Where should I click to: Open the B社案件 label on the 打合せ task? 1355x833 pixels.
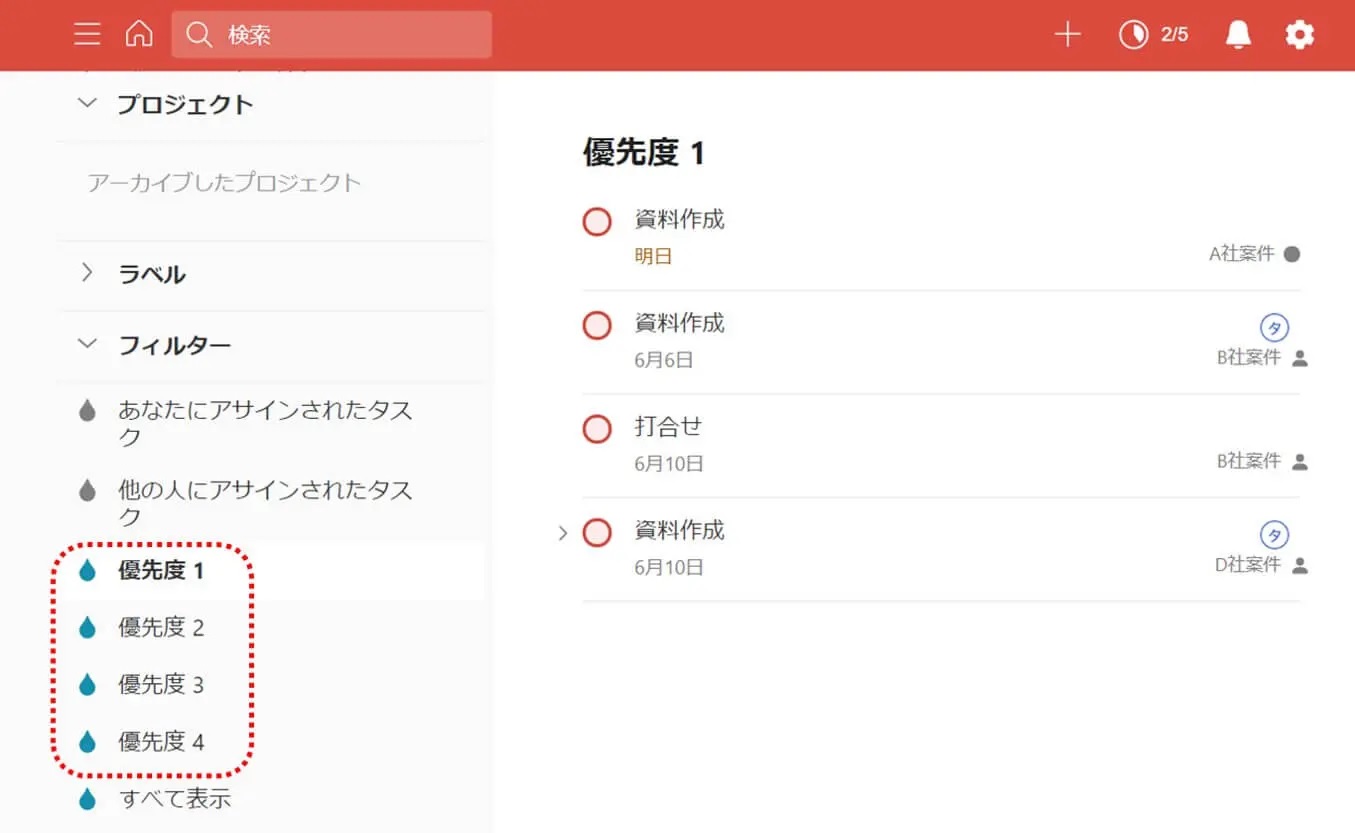tap(1249, 461)
